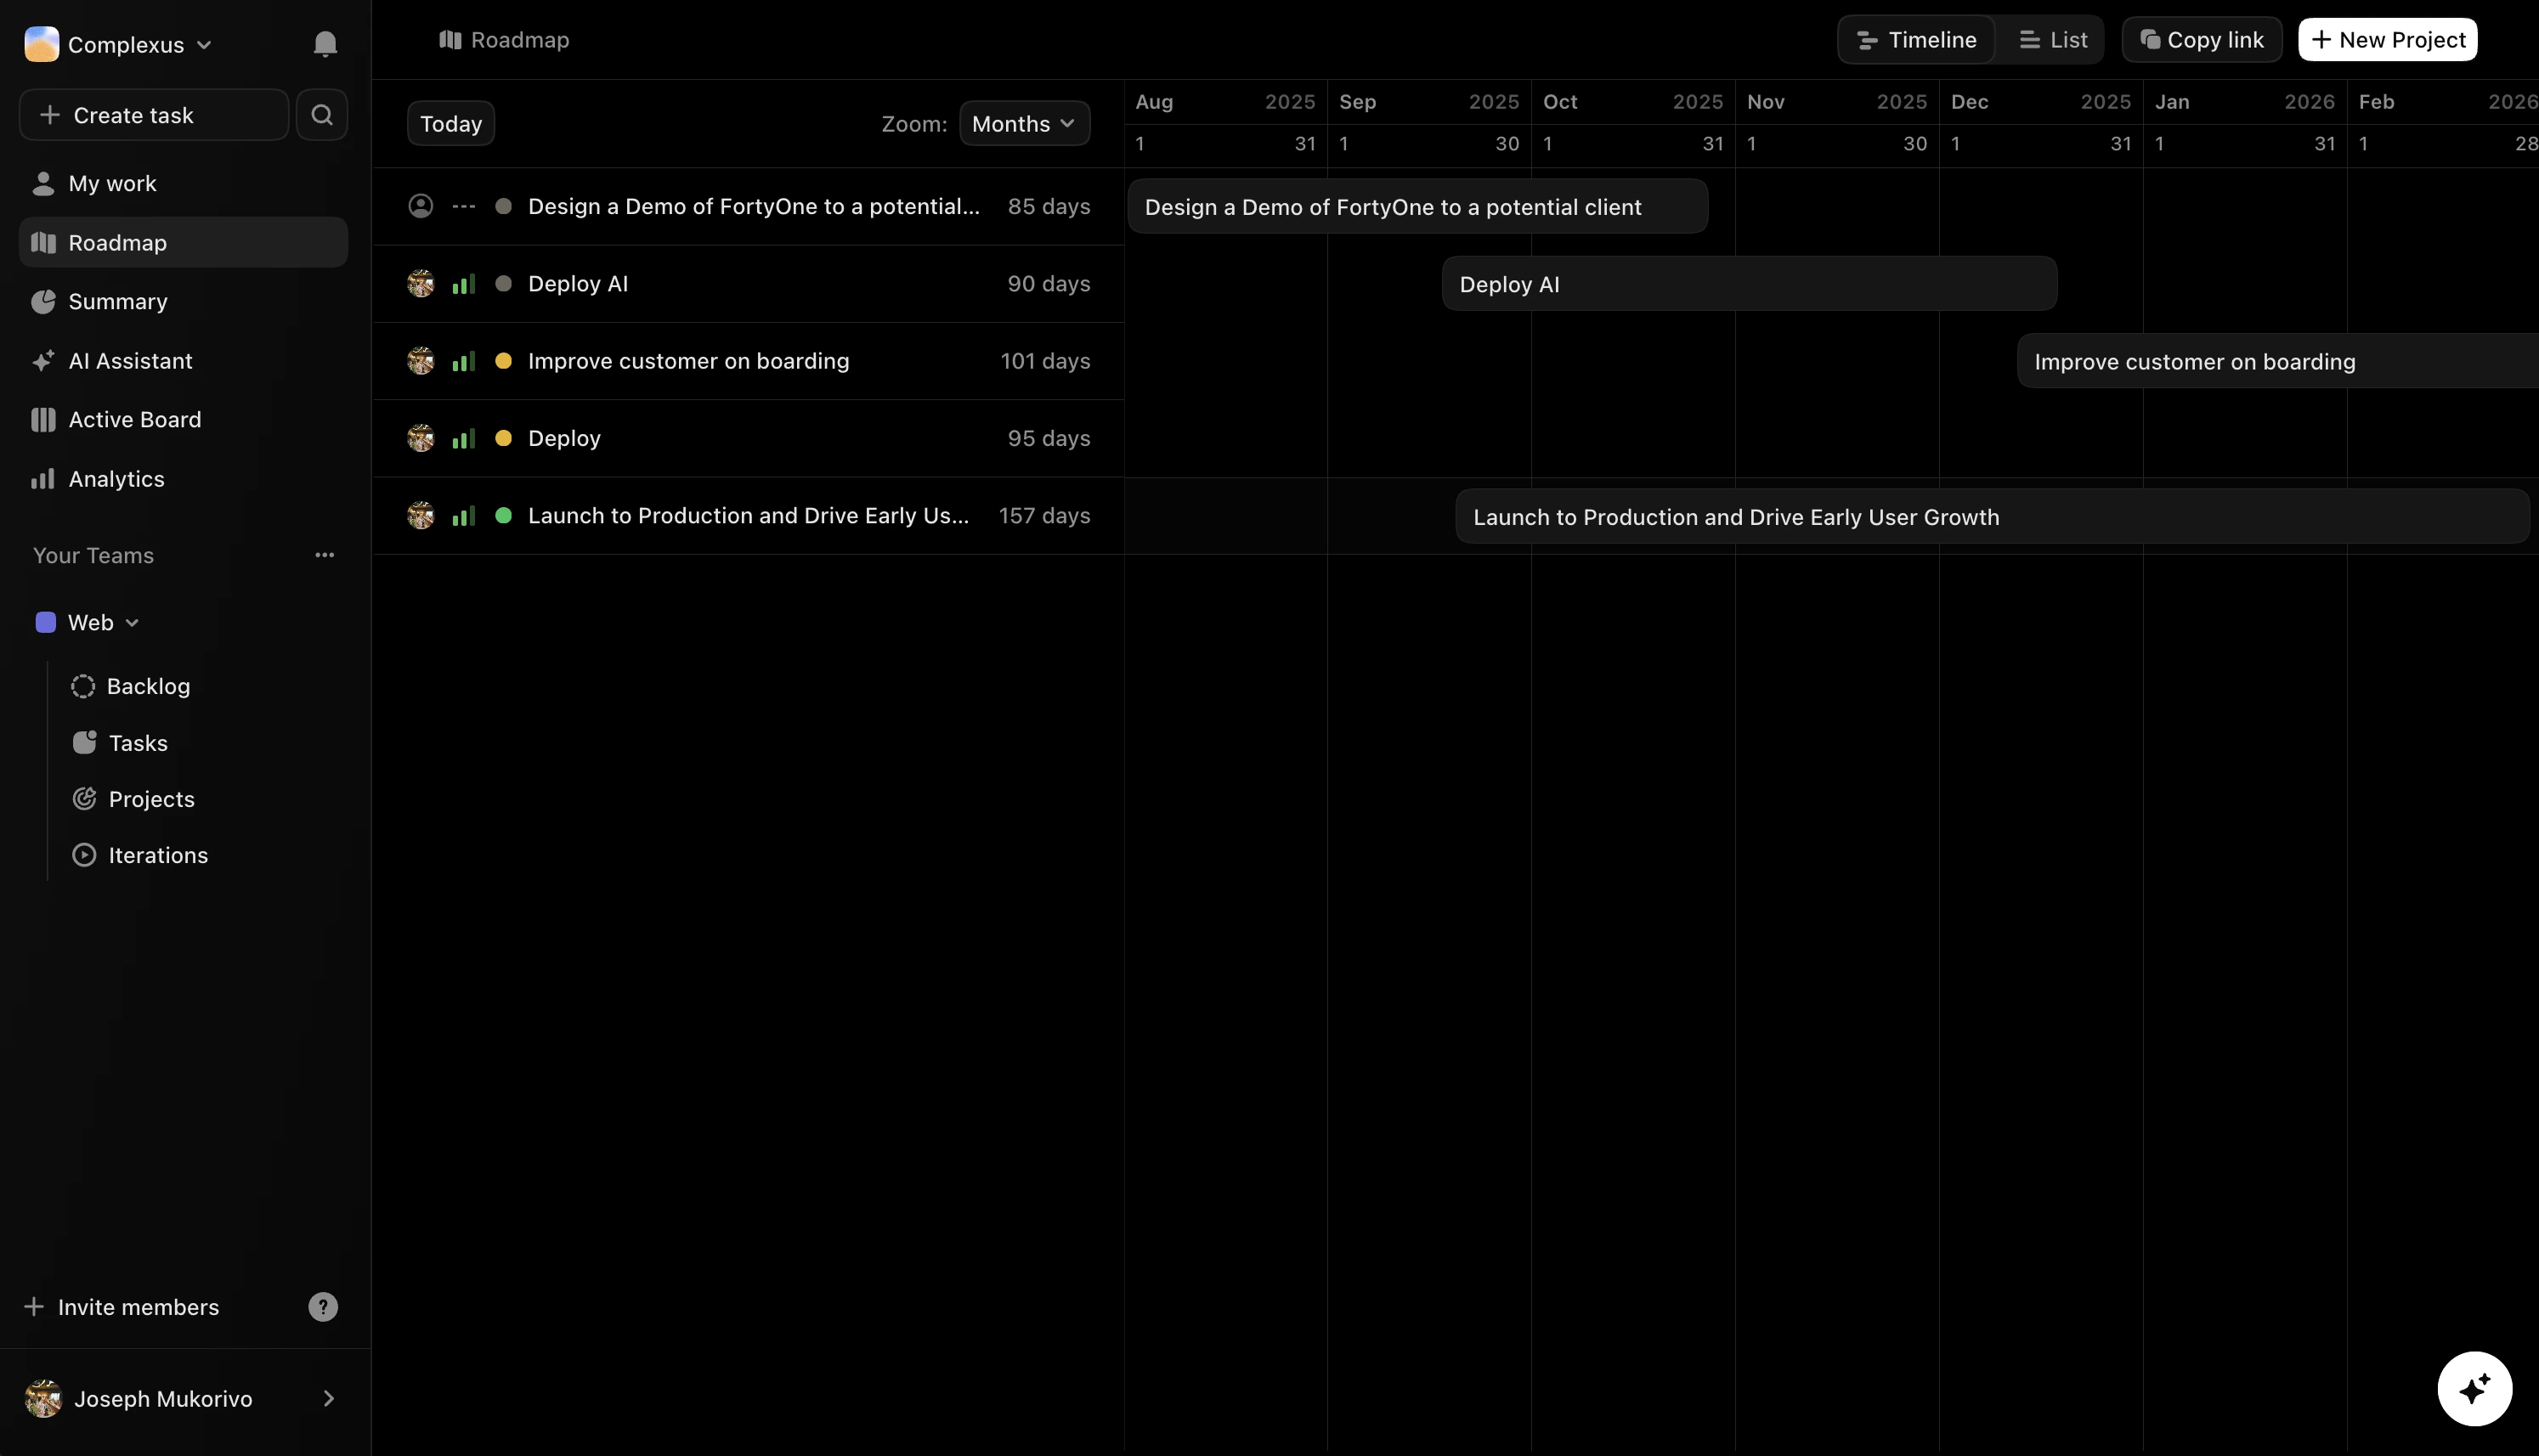Click the New Project button
2539x1456 pixels.
(2387, 40)
